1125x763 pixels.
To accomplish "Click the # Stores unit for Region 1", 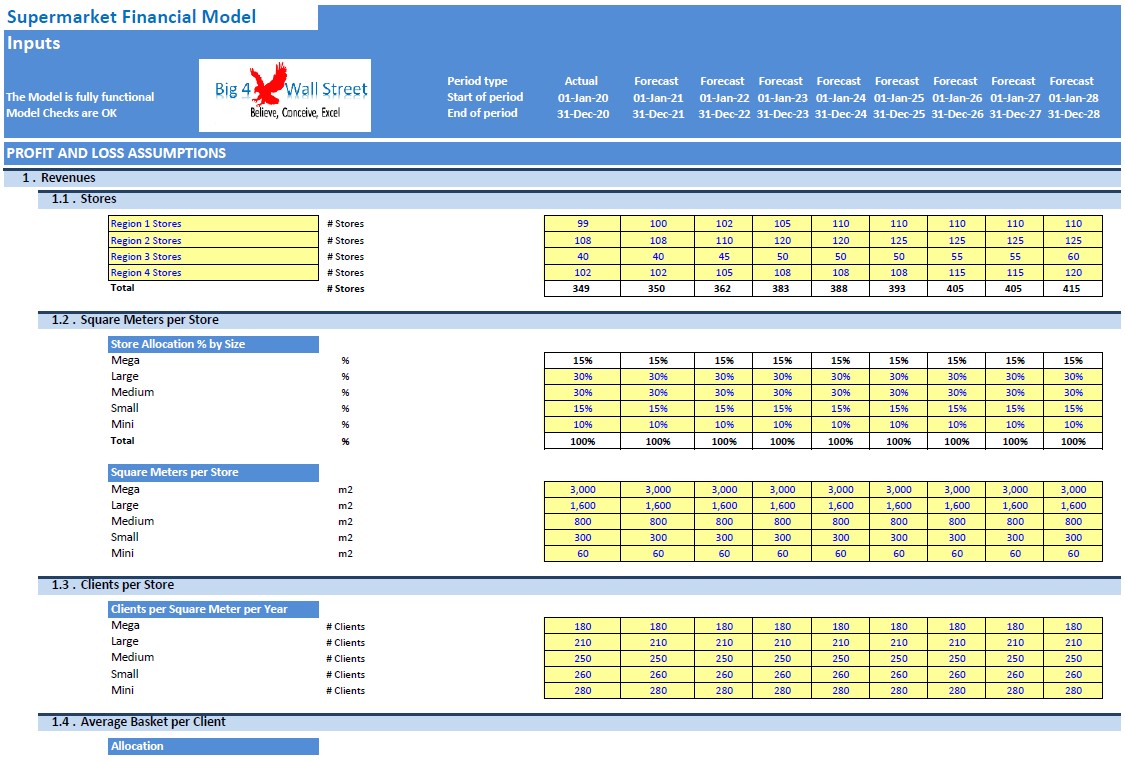I will 345,224.
